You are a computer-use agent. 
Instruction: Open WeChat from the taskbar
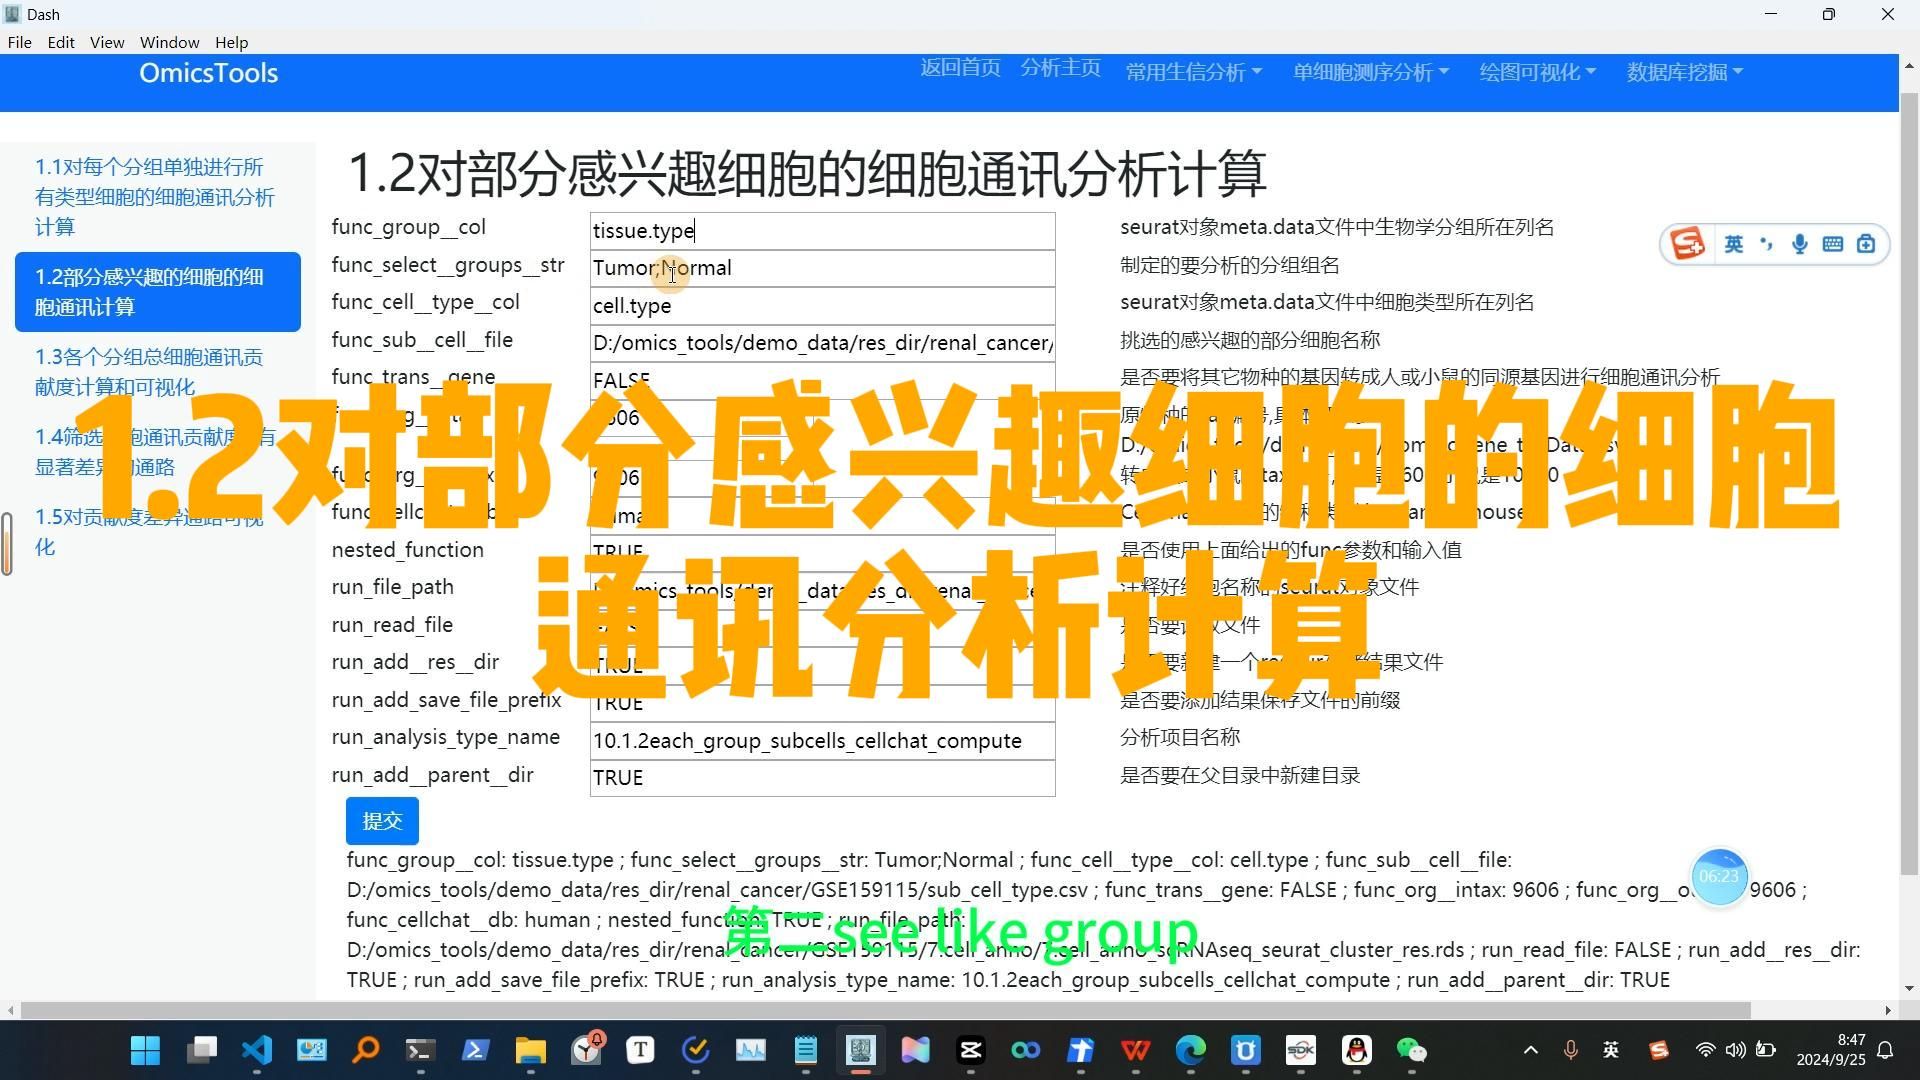(1413, 1051)
